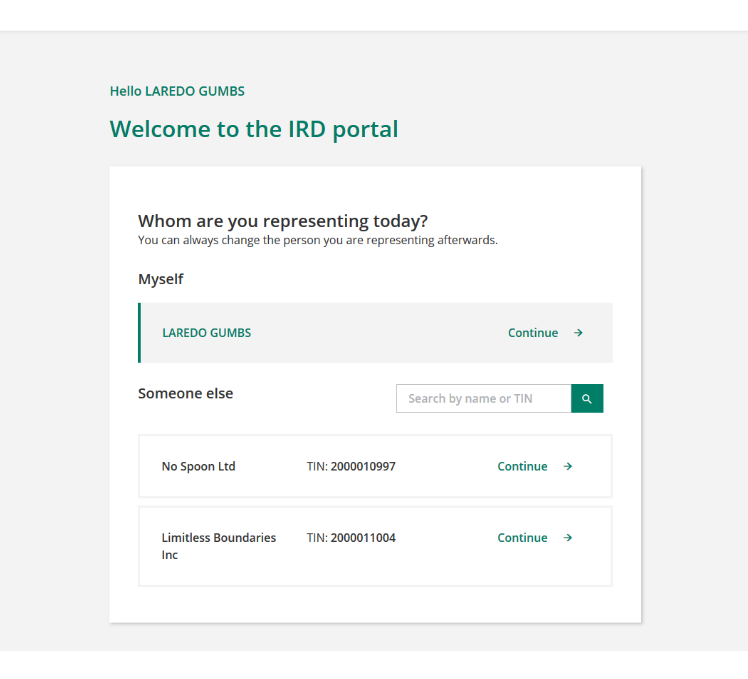This screenshot has width=748, height=679.
Task: Click the Myself section heading
Action: (x=161, y=279)
